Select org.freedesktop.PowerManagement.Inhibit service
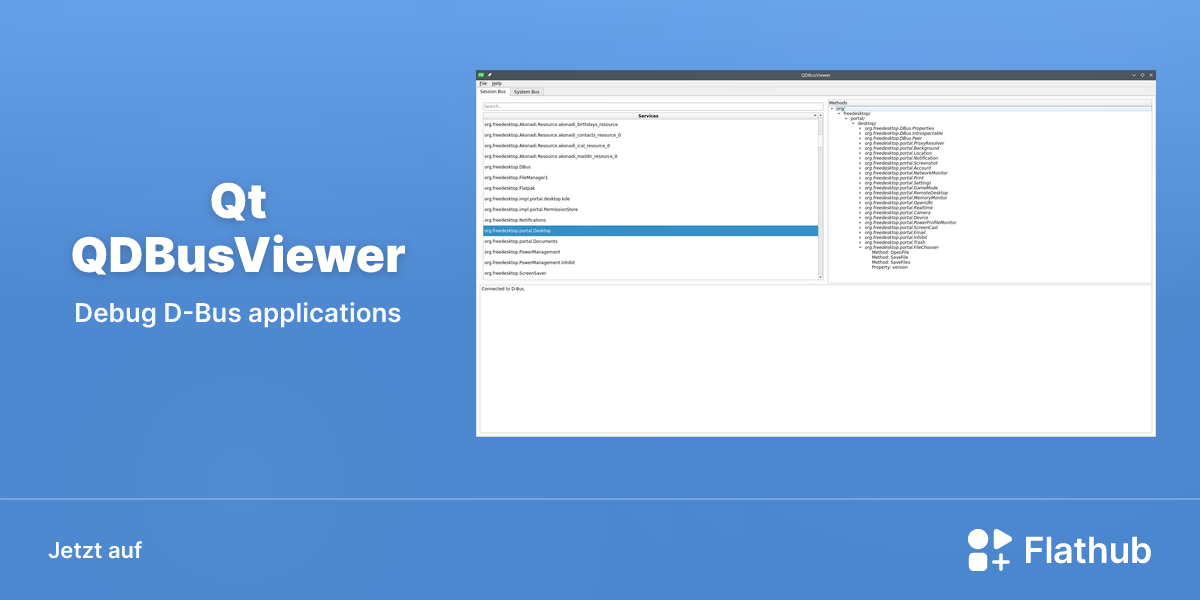The image size is (1200, 600). pyautogui.click(x=650, y=262)
